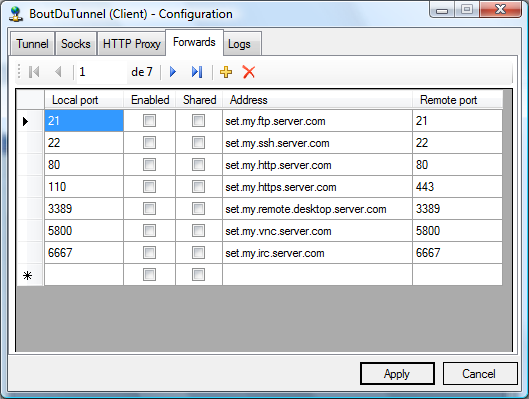Click toolbar grip handle
The height and width of the screenshot is (399, 529).
point(19,72)
